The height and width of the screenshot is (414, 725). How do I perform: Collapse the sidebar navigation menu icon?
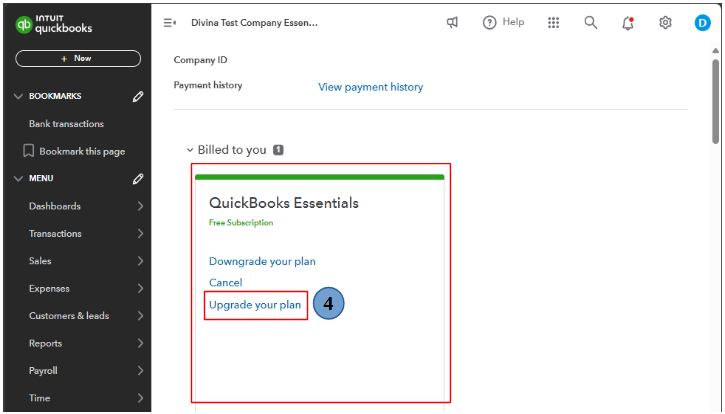pos(169,23)
